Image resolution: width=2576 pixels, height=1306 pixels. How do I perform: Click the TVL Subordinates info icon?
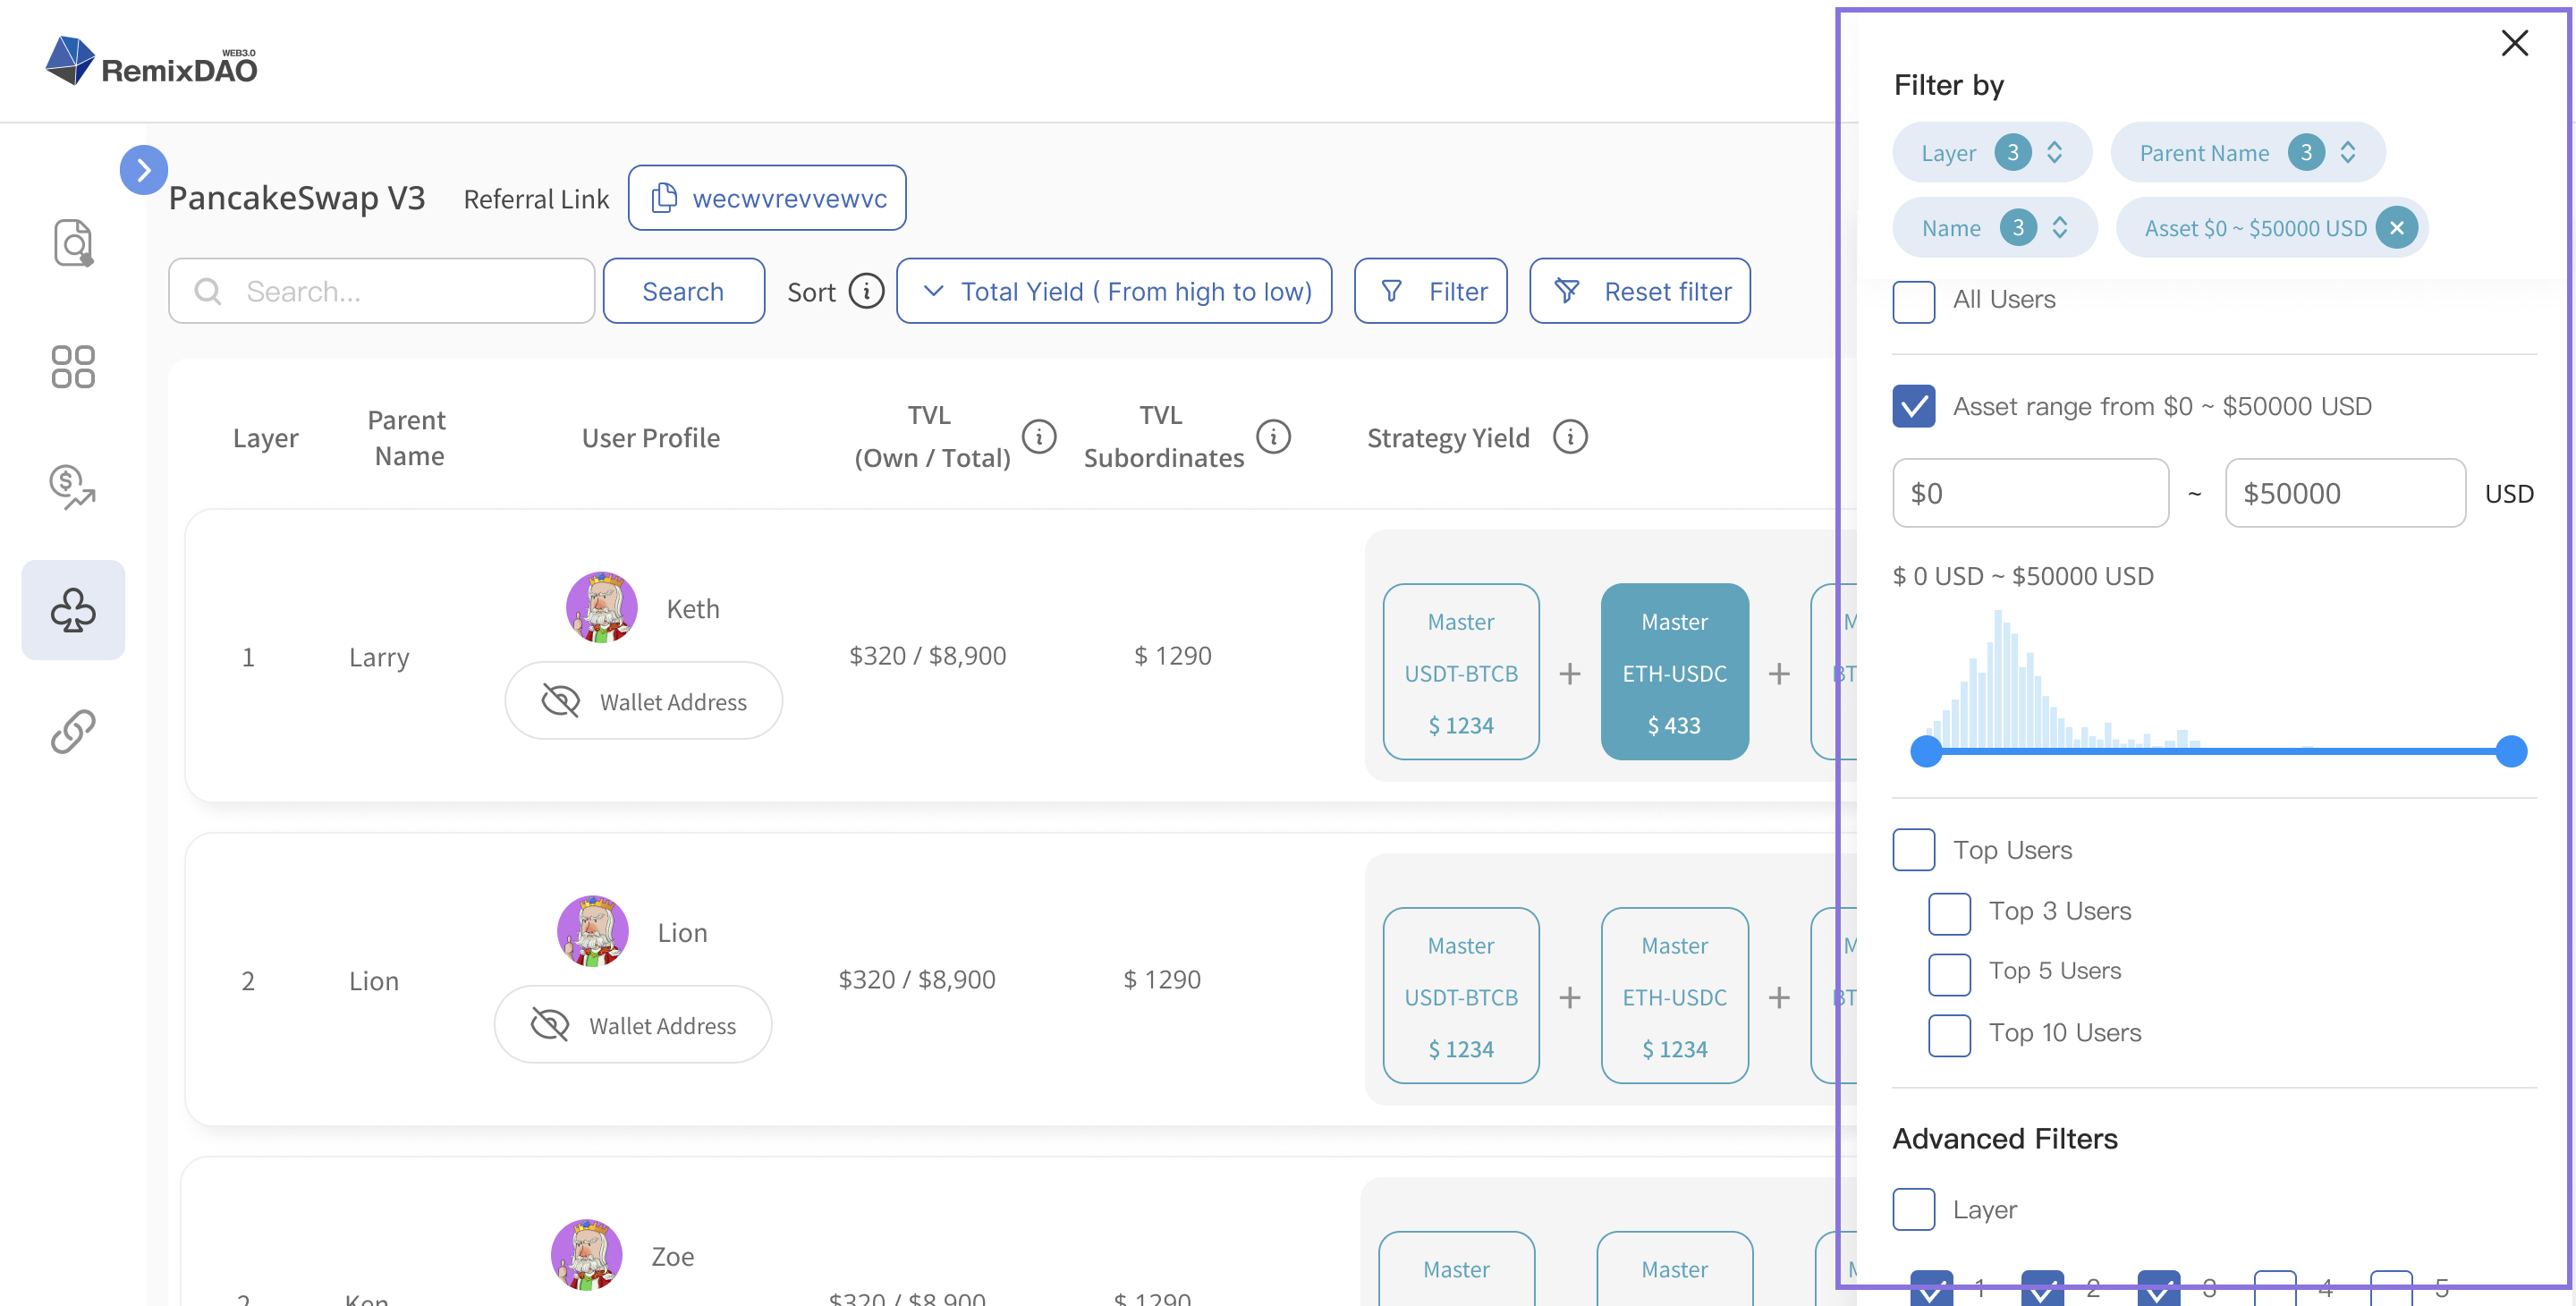(1273, 437)
